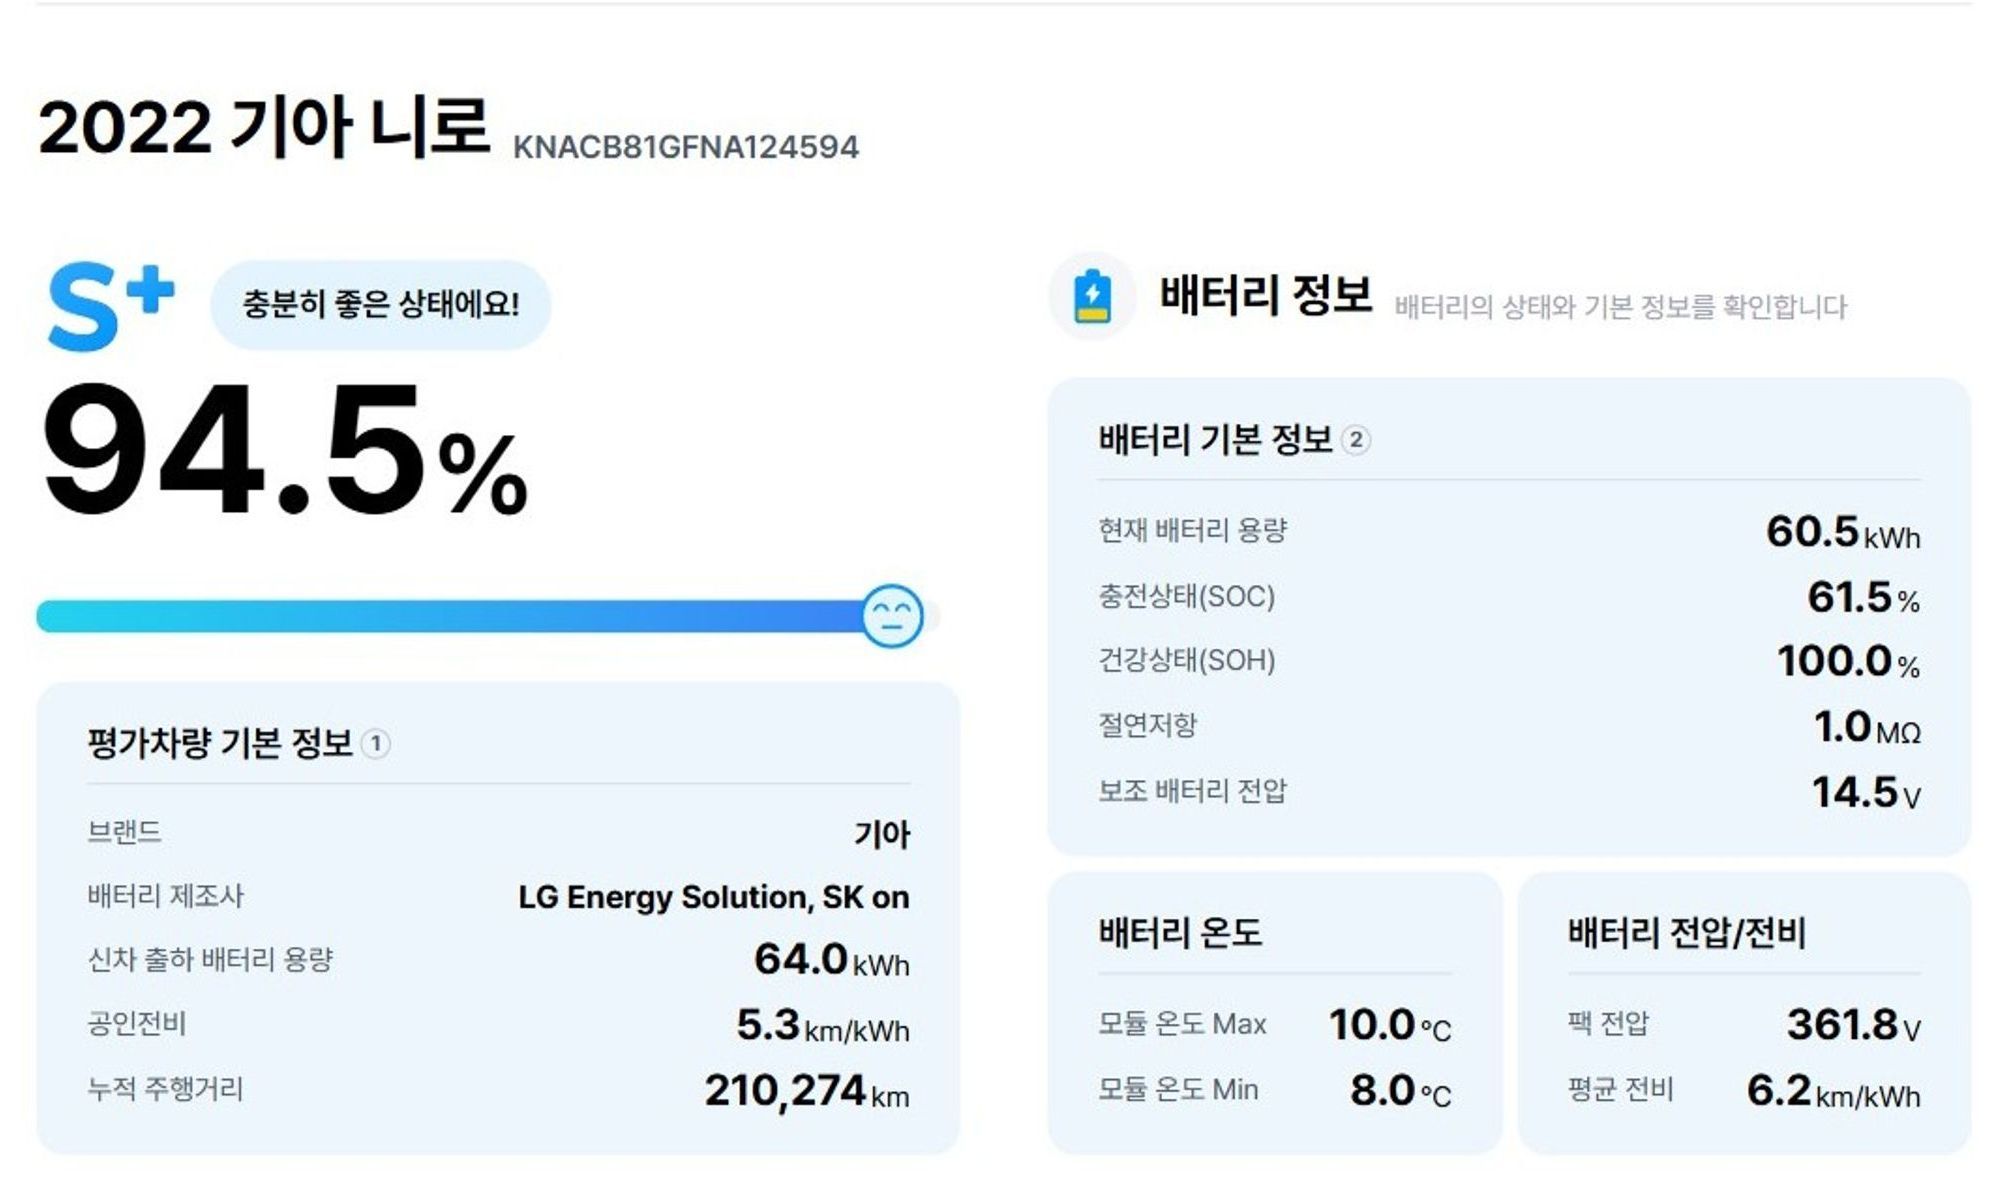Select the VIN KNACB81GFNA124594 text
This screenshot has width=2000, height=1200.
[x=685, y=148]
